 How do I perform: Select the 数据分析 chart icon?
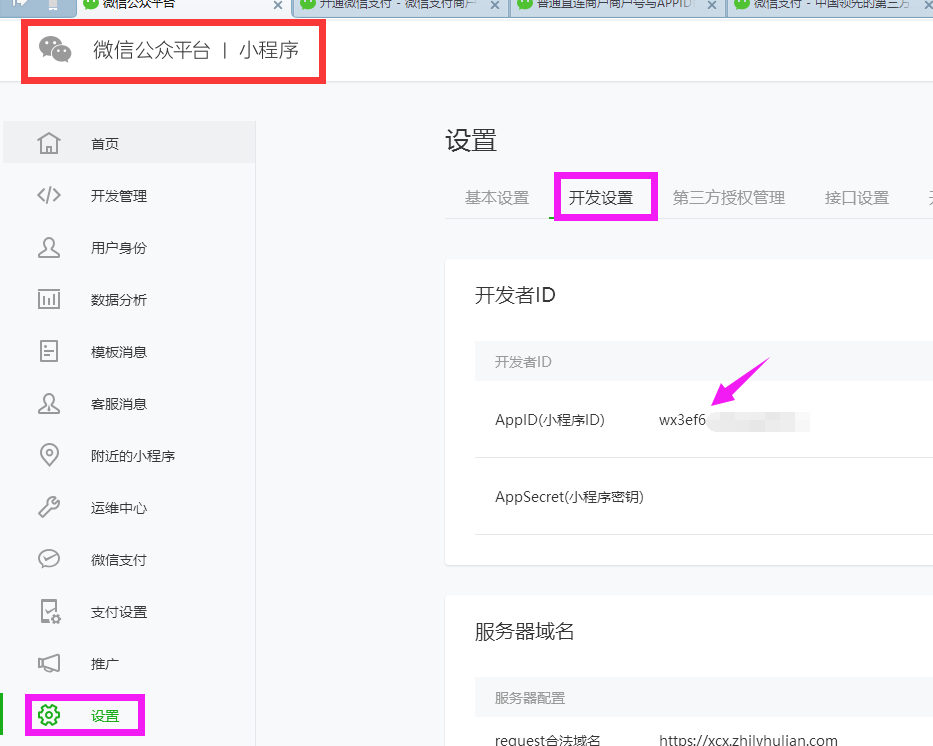click(x=49, y=299)
